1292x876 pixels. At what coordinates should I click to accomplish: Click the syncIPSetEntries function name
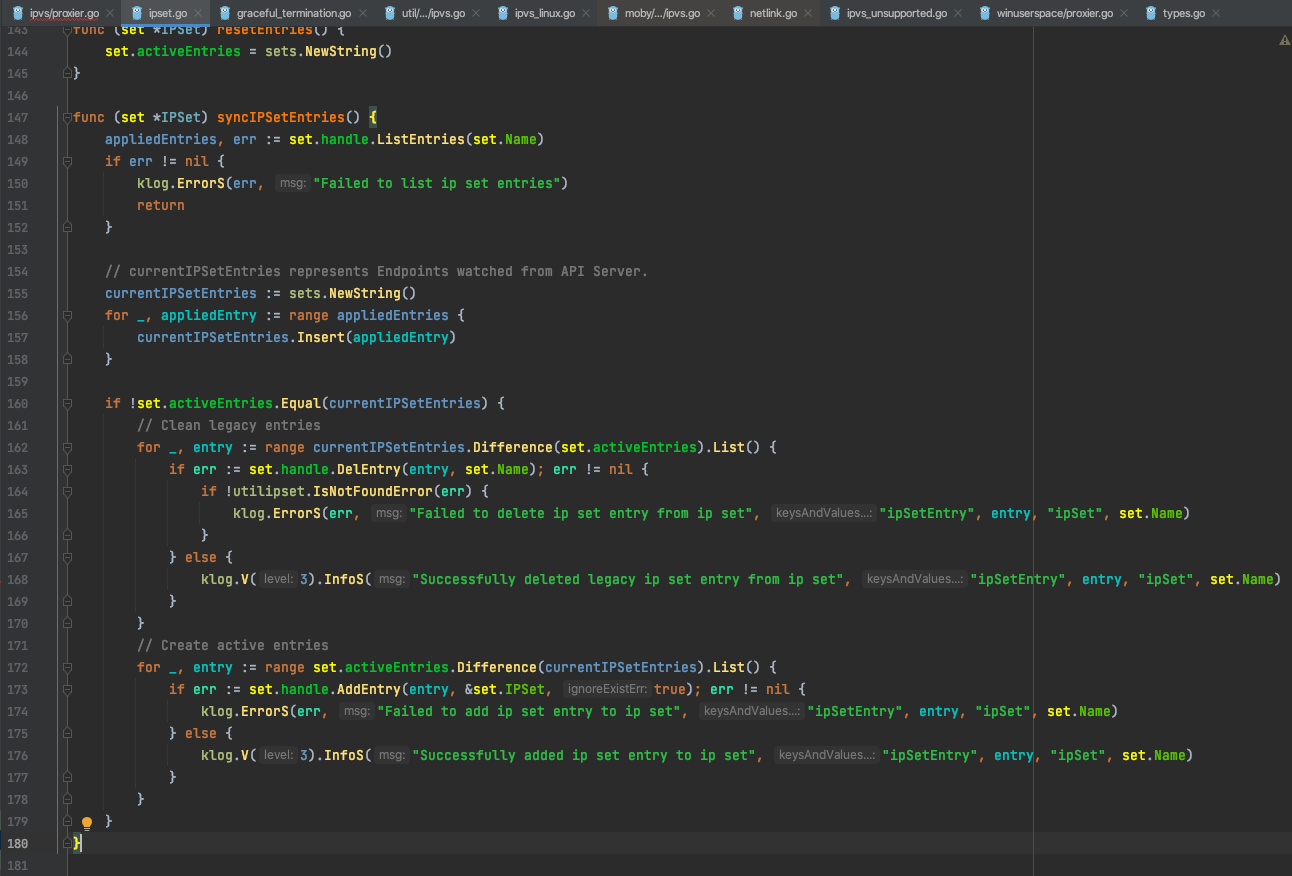[281, 117]
